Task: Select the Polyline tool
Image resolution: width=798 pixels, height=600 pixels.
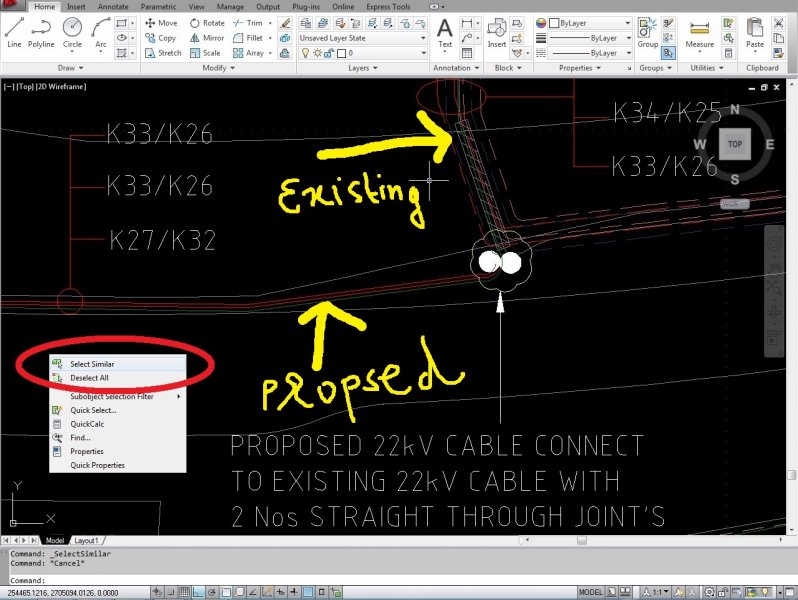Action: coord(41,33)
